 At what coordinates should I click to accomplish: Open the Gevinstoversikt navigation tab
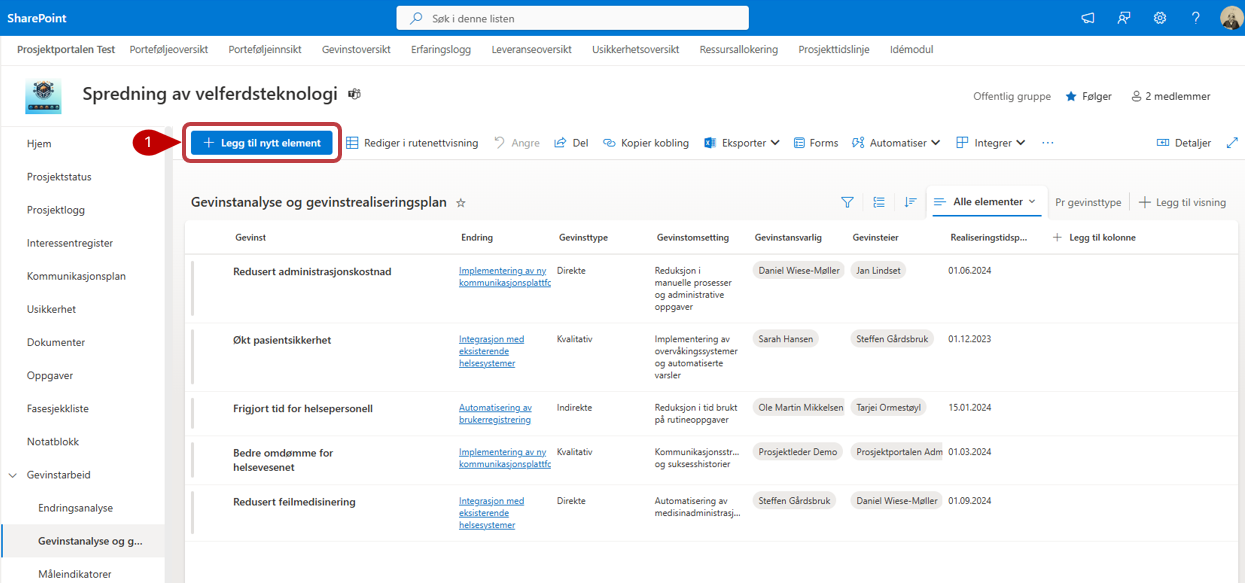pos(355,49)
